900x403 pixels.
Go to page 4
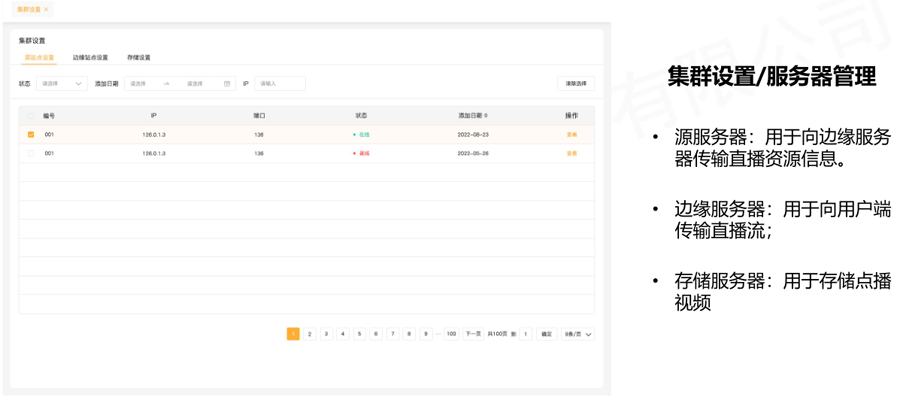pyautogui.click(x=343, y=334)
